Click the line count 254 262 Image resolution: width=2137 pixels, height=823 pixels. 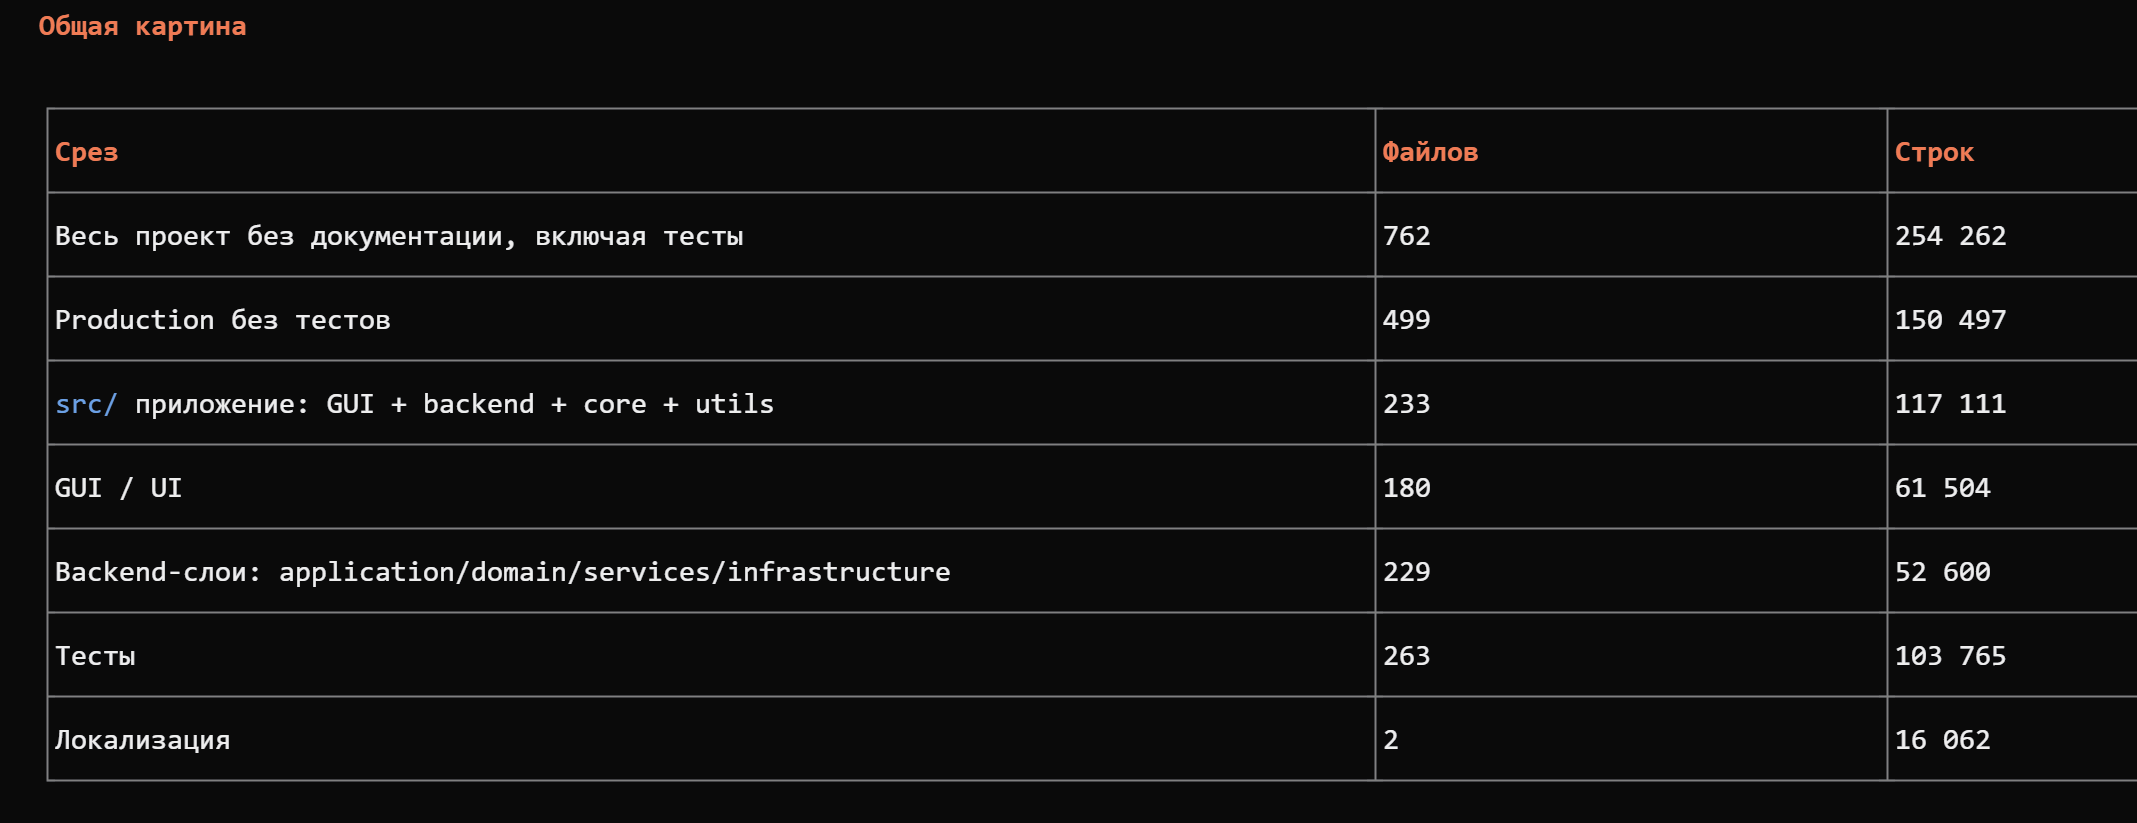click(x=1950, y=236)
